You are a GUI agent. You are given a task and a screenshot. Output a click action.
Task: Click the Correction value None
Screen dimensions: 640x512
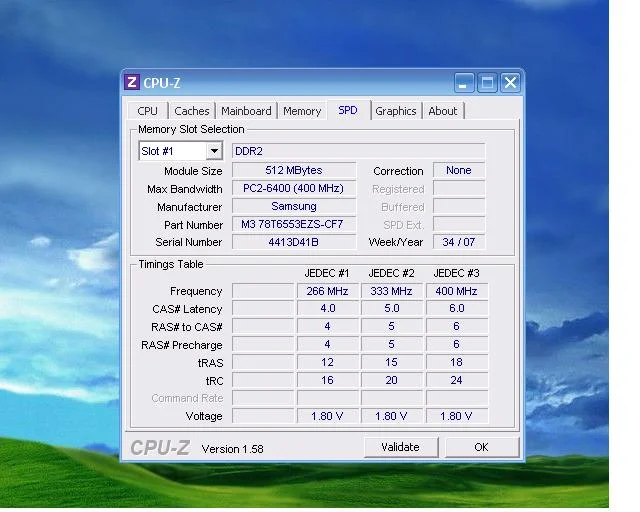459,170
